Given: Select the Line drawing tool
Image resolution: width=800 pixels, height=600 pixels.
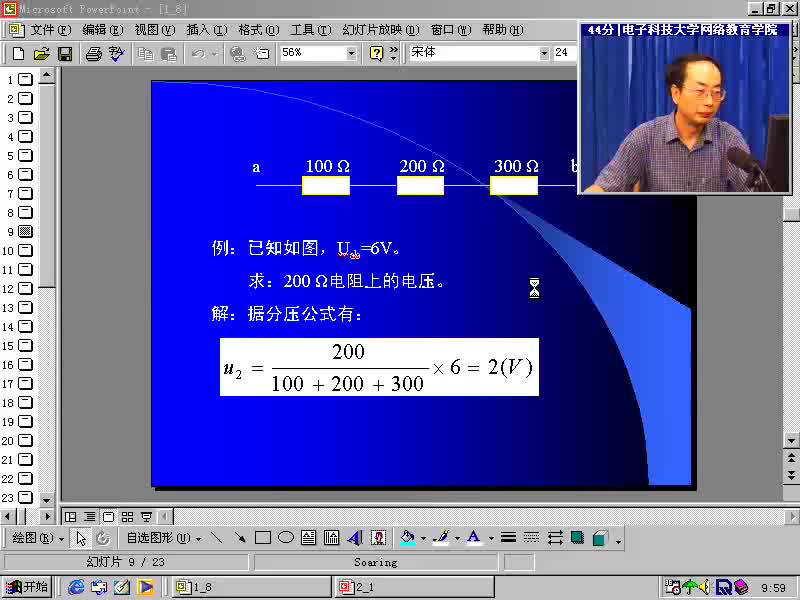Looking at the screenshot, I should (217, 538).
